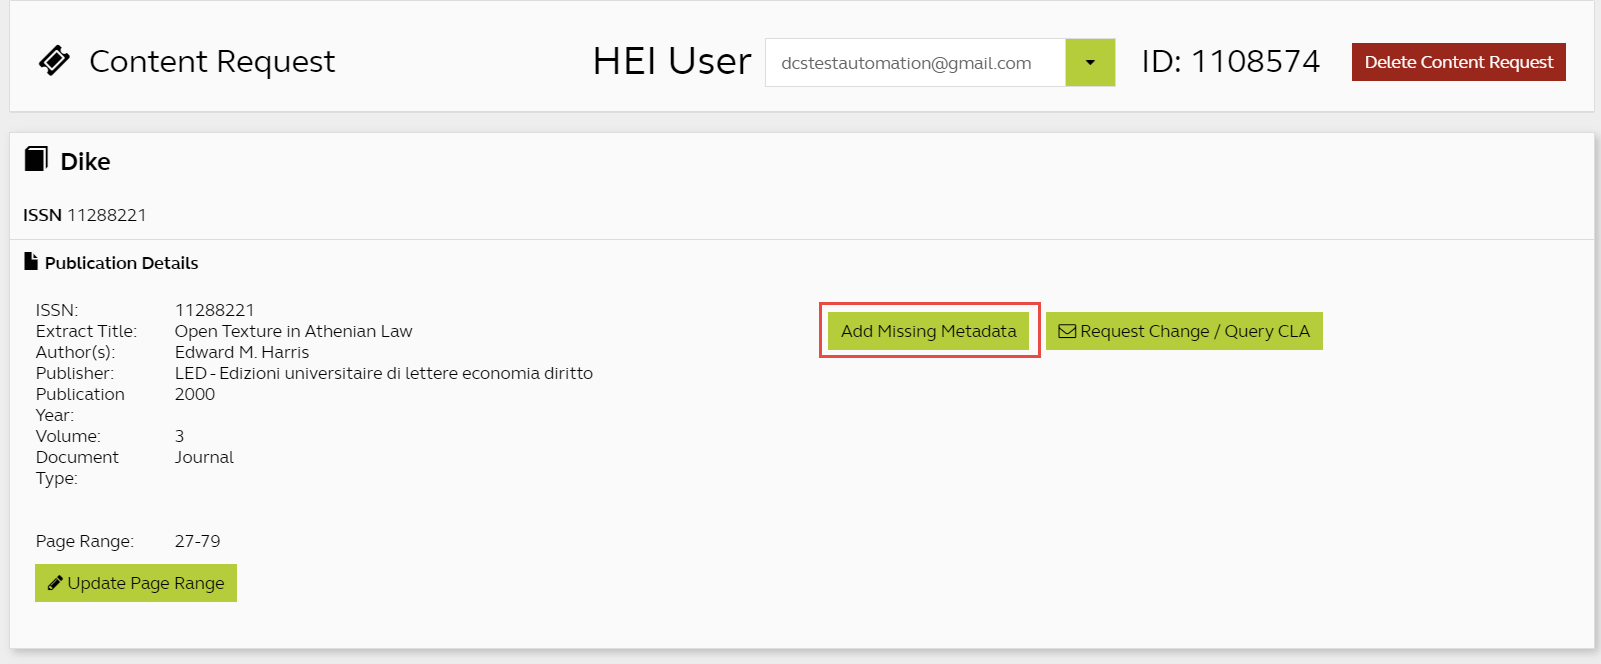Select author name Edward M. Harris
Viewport: 1601px width, 664px height.
[x=242, y=352]
